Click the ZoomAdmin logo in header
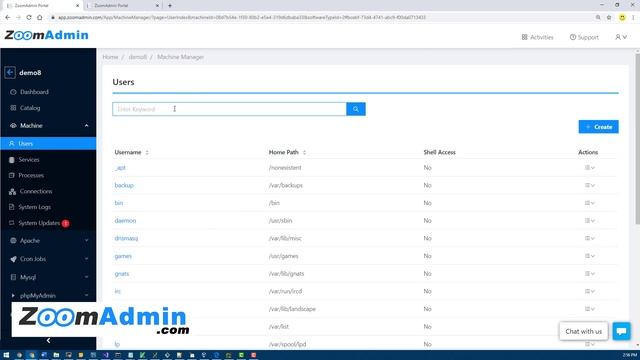The width and height of the screenshot is (640, 360). pyautogui.click(x=47, y=35)
